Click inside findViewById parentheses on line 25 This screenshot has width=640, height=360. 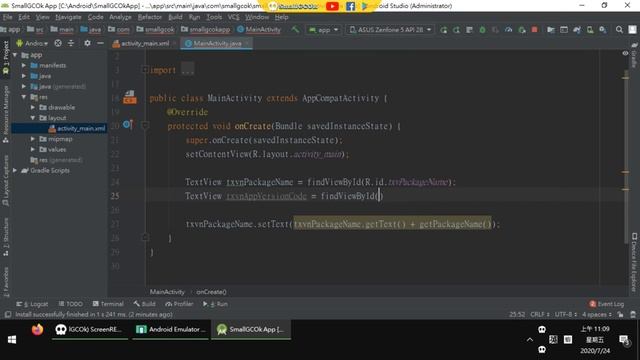click(x=379, y=196)
